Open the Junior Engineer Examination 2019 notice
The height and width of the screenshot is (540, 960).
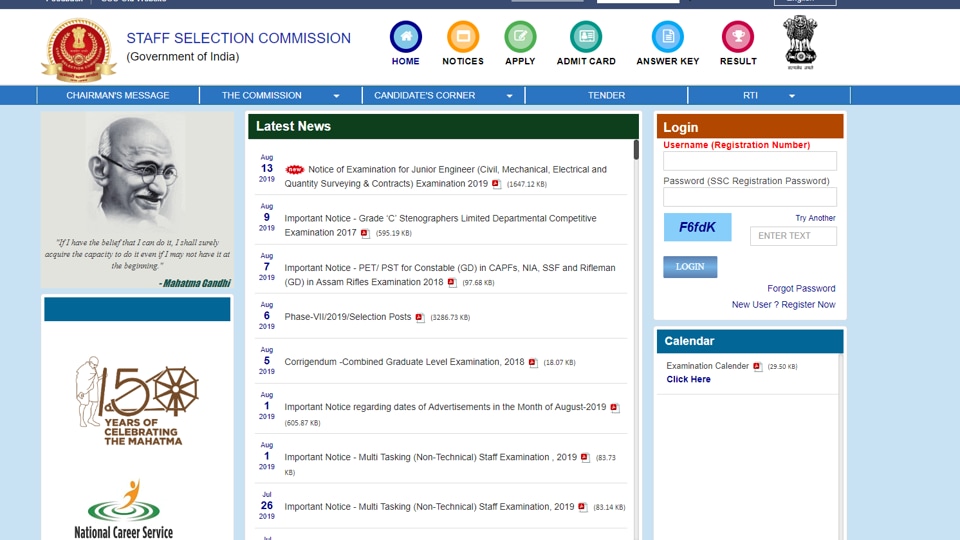click(x=446, y=176)
